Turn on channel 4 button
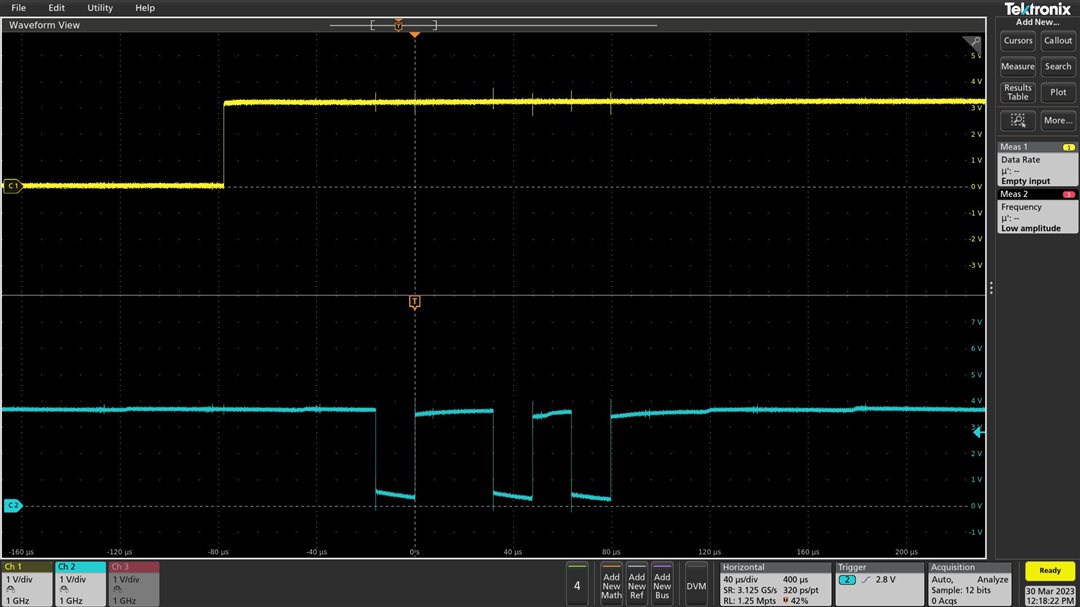 (x=577, y=585)
